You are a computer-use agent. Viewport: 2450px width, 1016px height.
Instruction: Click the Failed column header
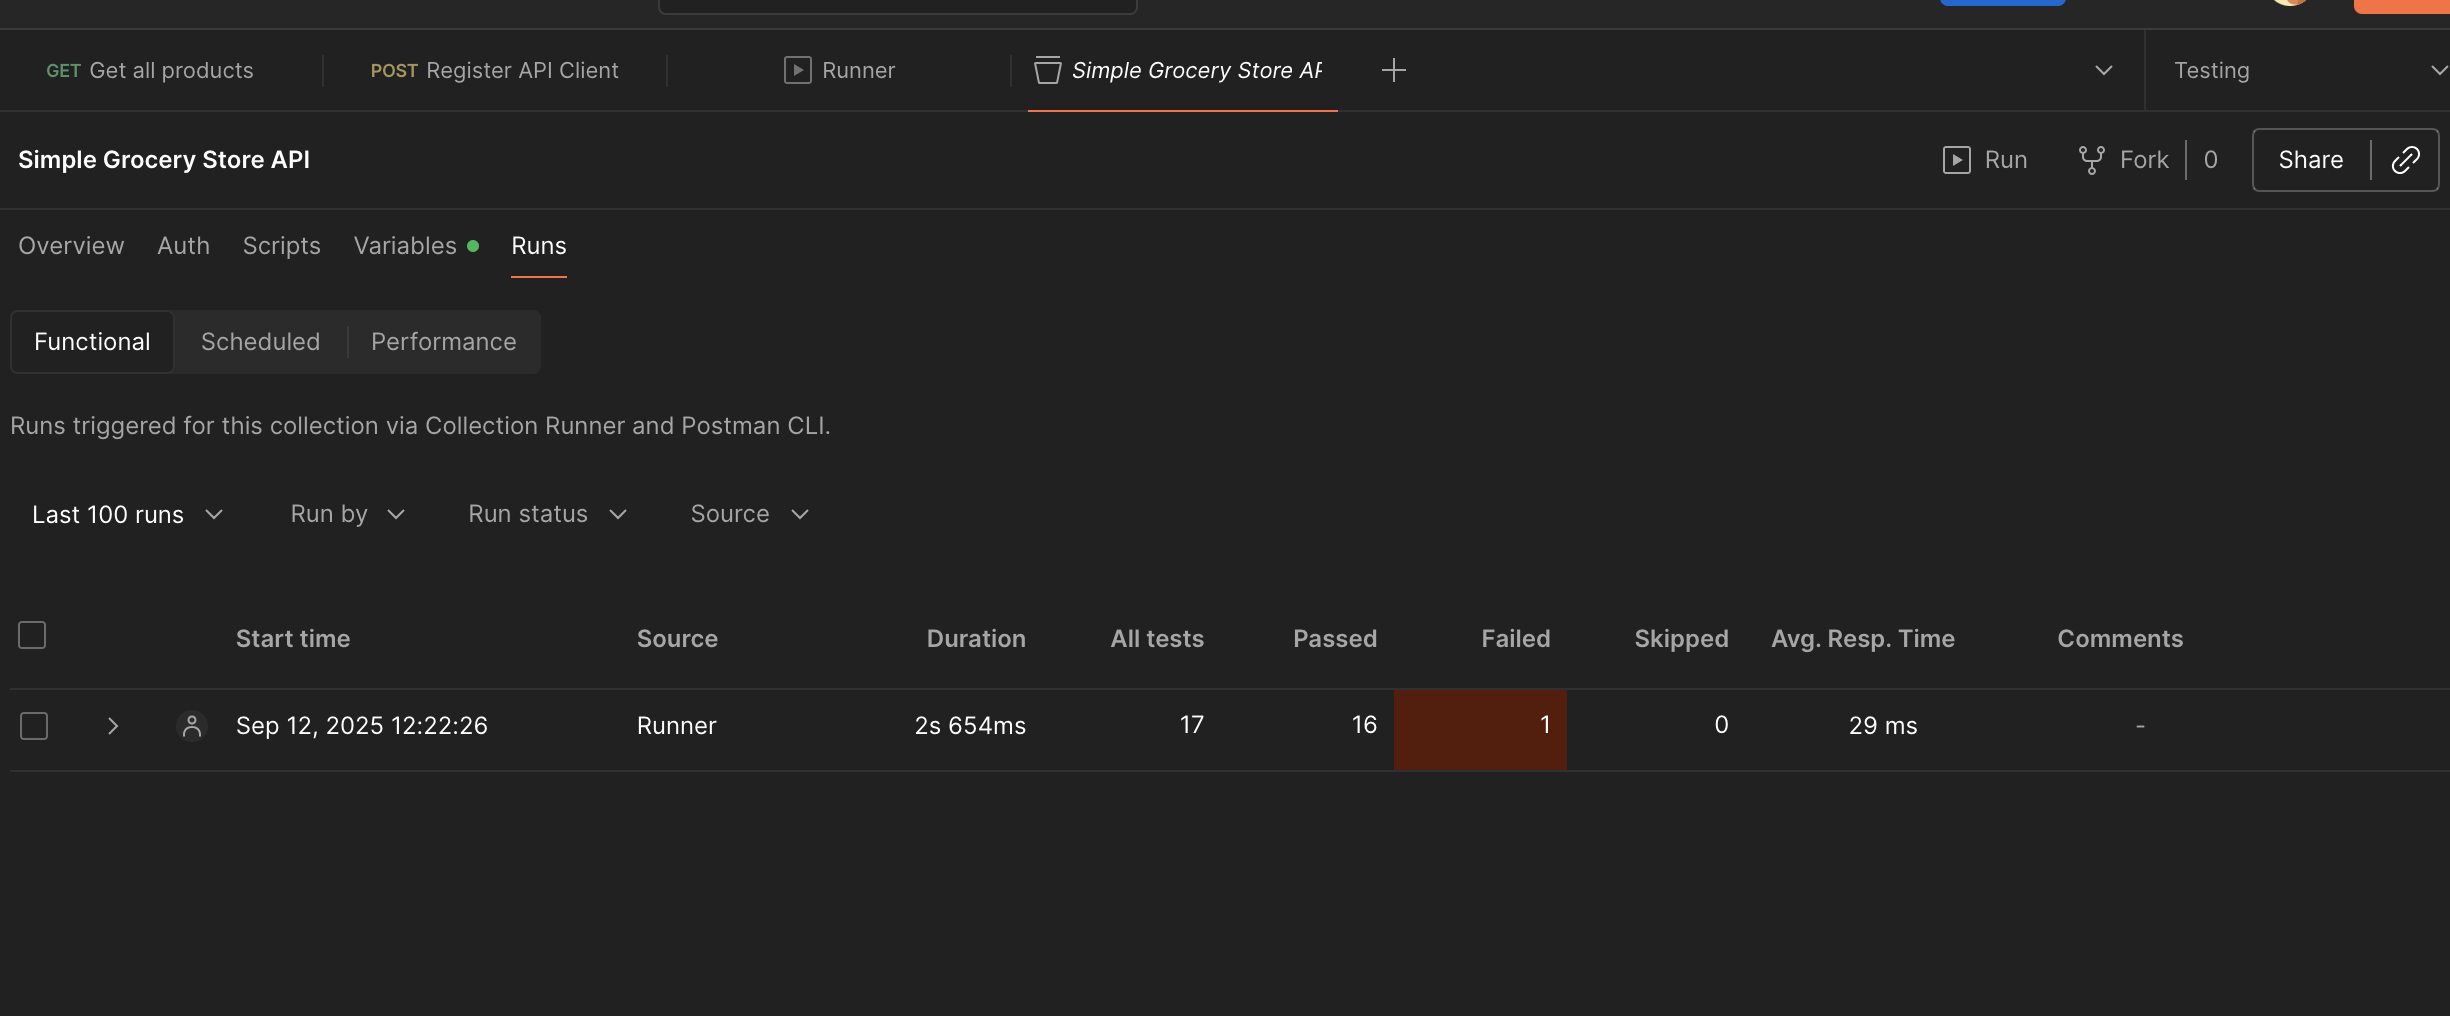(x=1515, y=639)
